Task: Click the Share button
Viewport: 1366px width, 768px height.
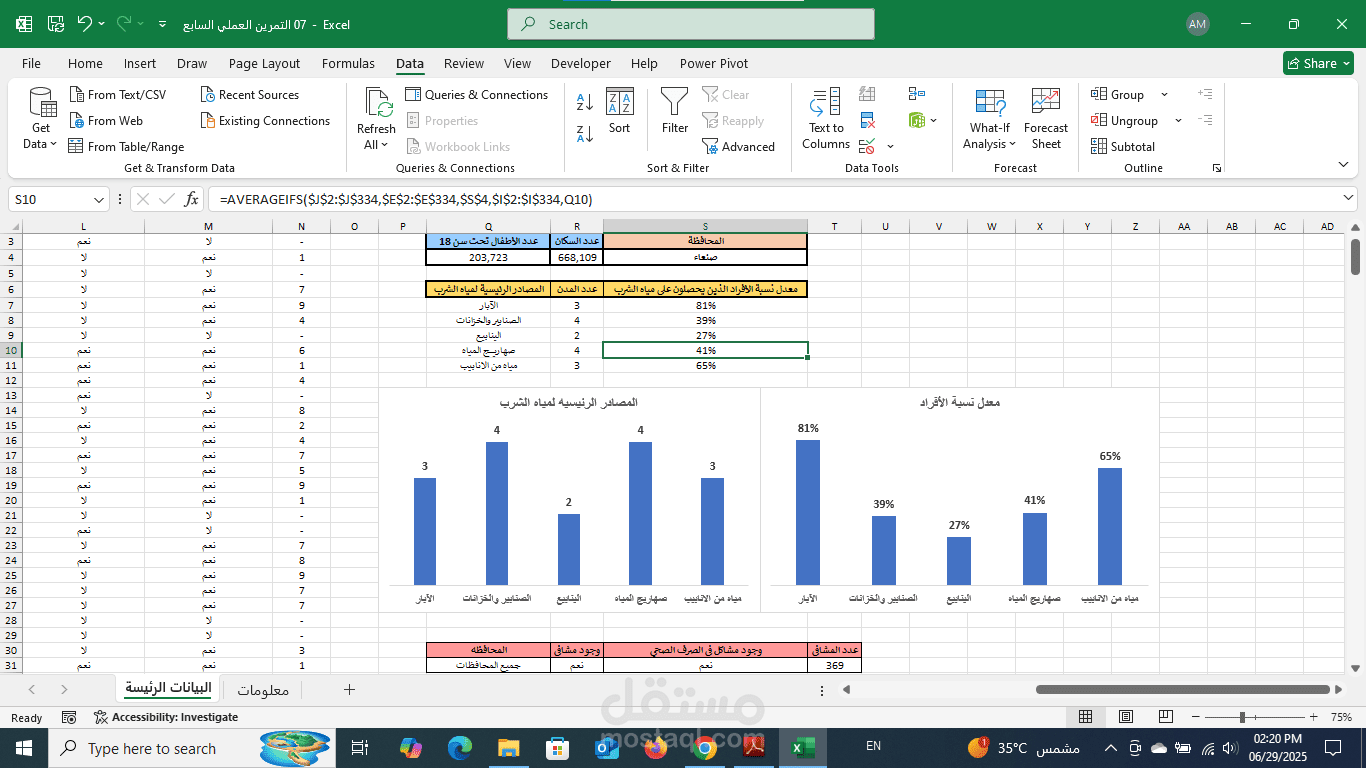Action: [1318, 63]
